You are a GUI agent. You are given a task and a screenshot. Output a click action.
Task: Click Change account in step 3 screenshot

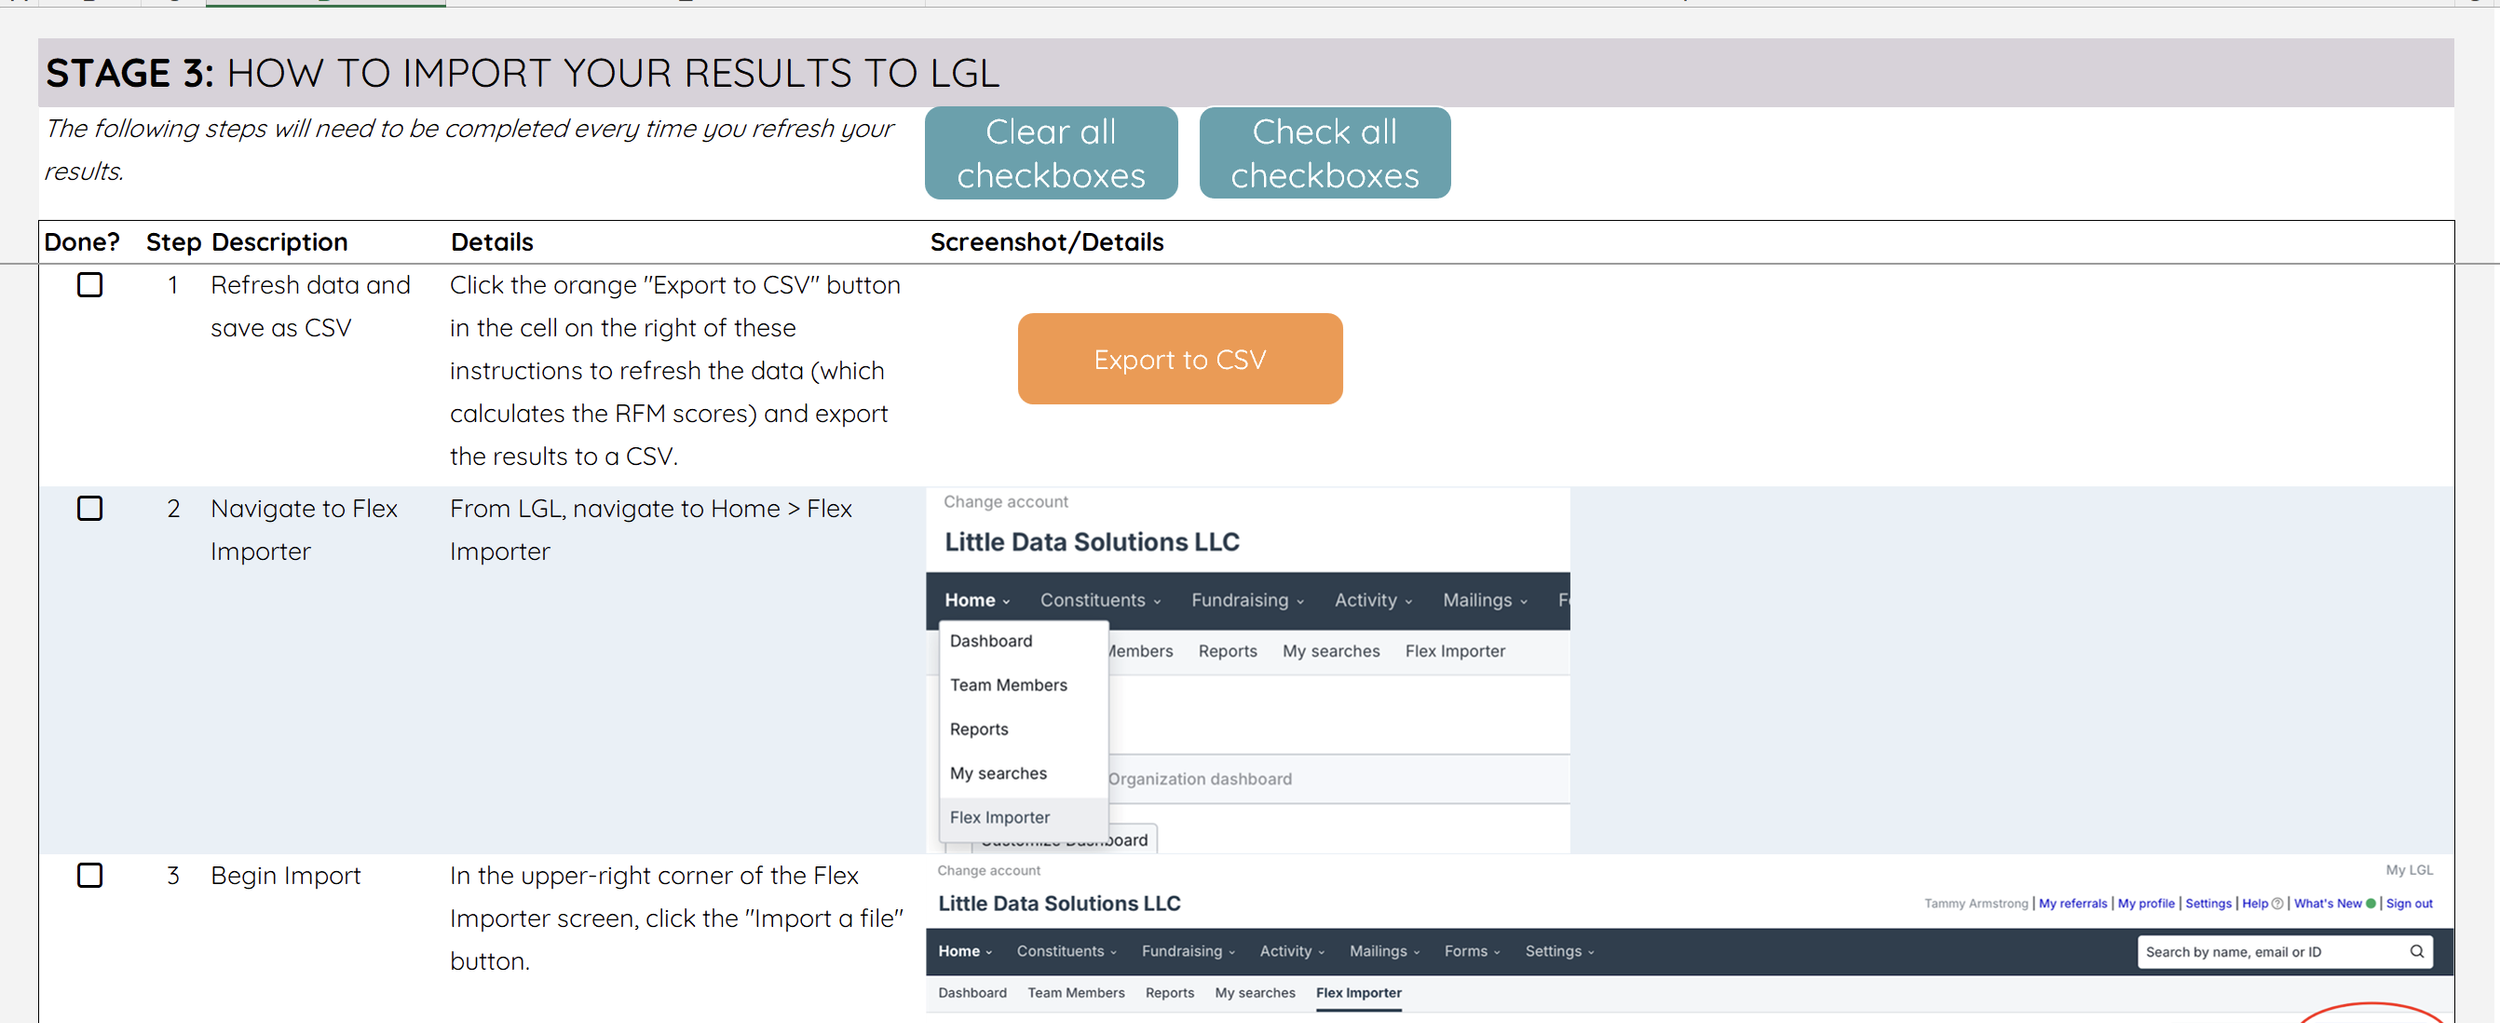coord(989,870)
